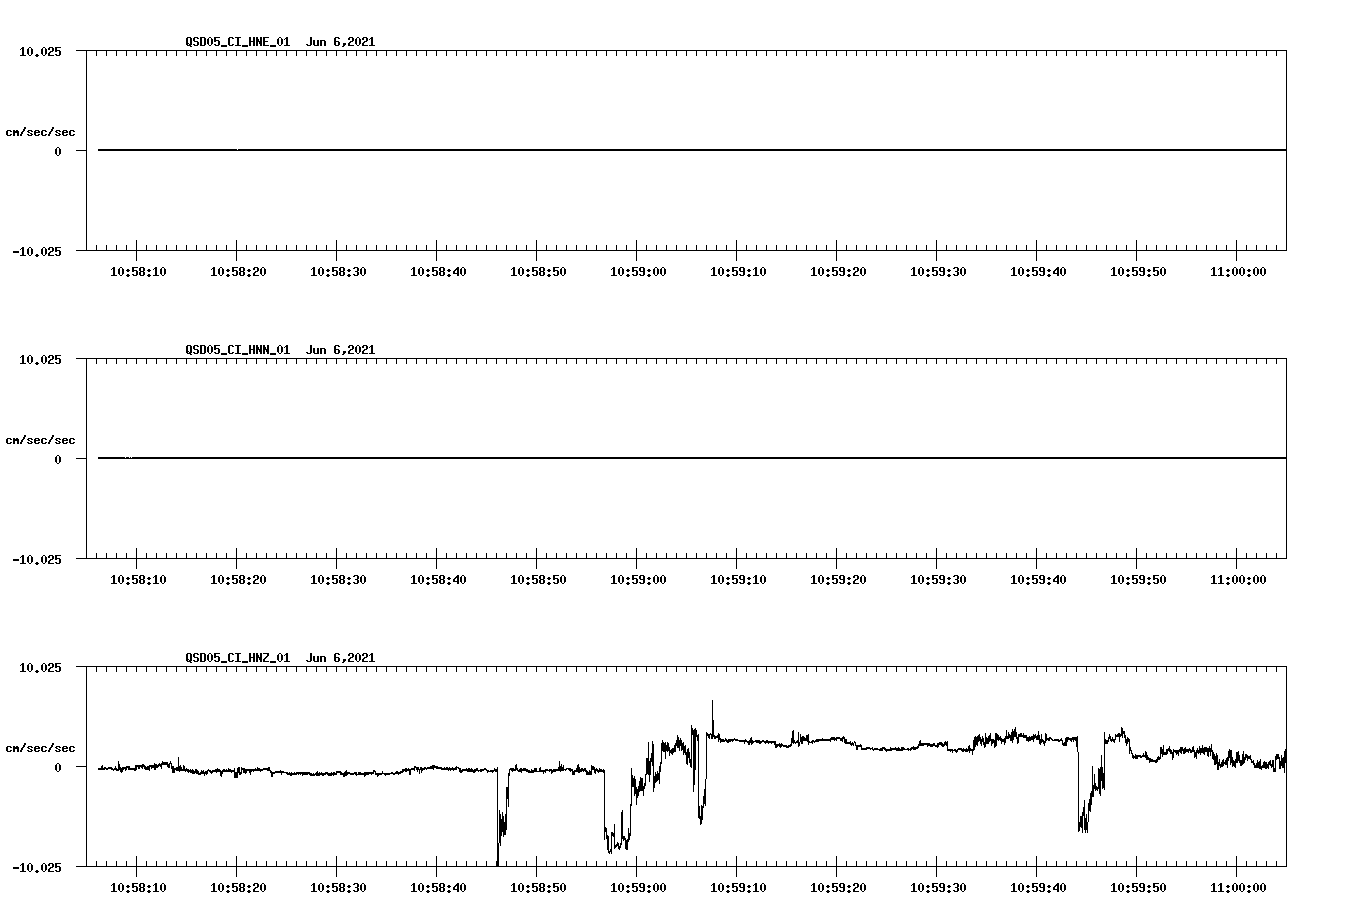Click the cm/sec/sec unit label of HNE plot
The width and height of the screenshot is (1358, 924).
click(40, 132)
